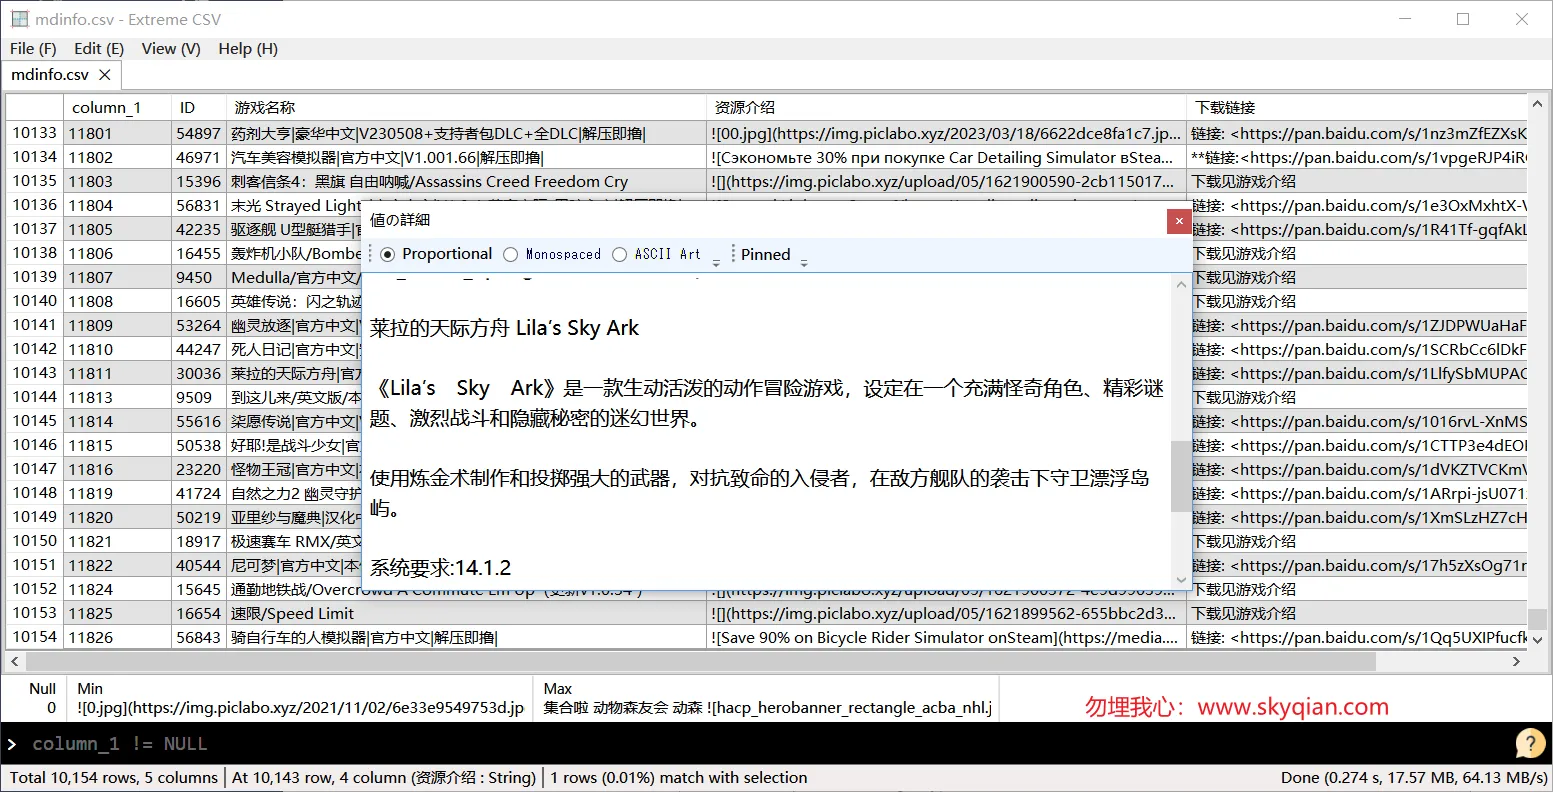Click the filter query input field

pos(760,744)
